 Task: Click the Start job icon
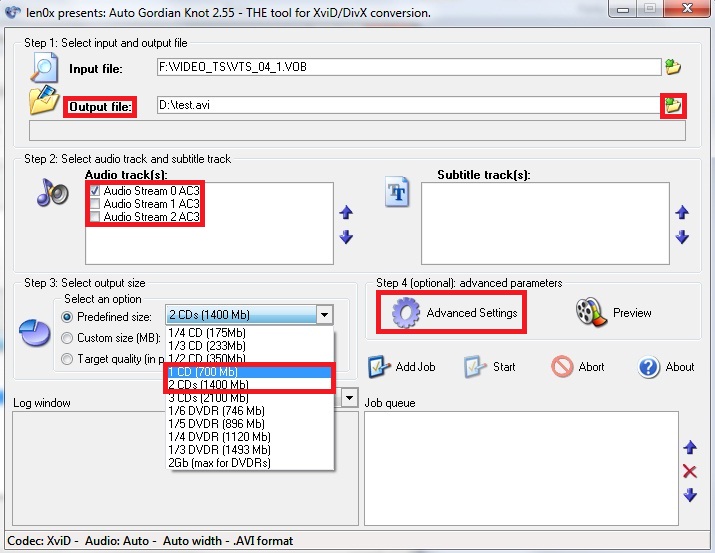point(475,367)
